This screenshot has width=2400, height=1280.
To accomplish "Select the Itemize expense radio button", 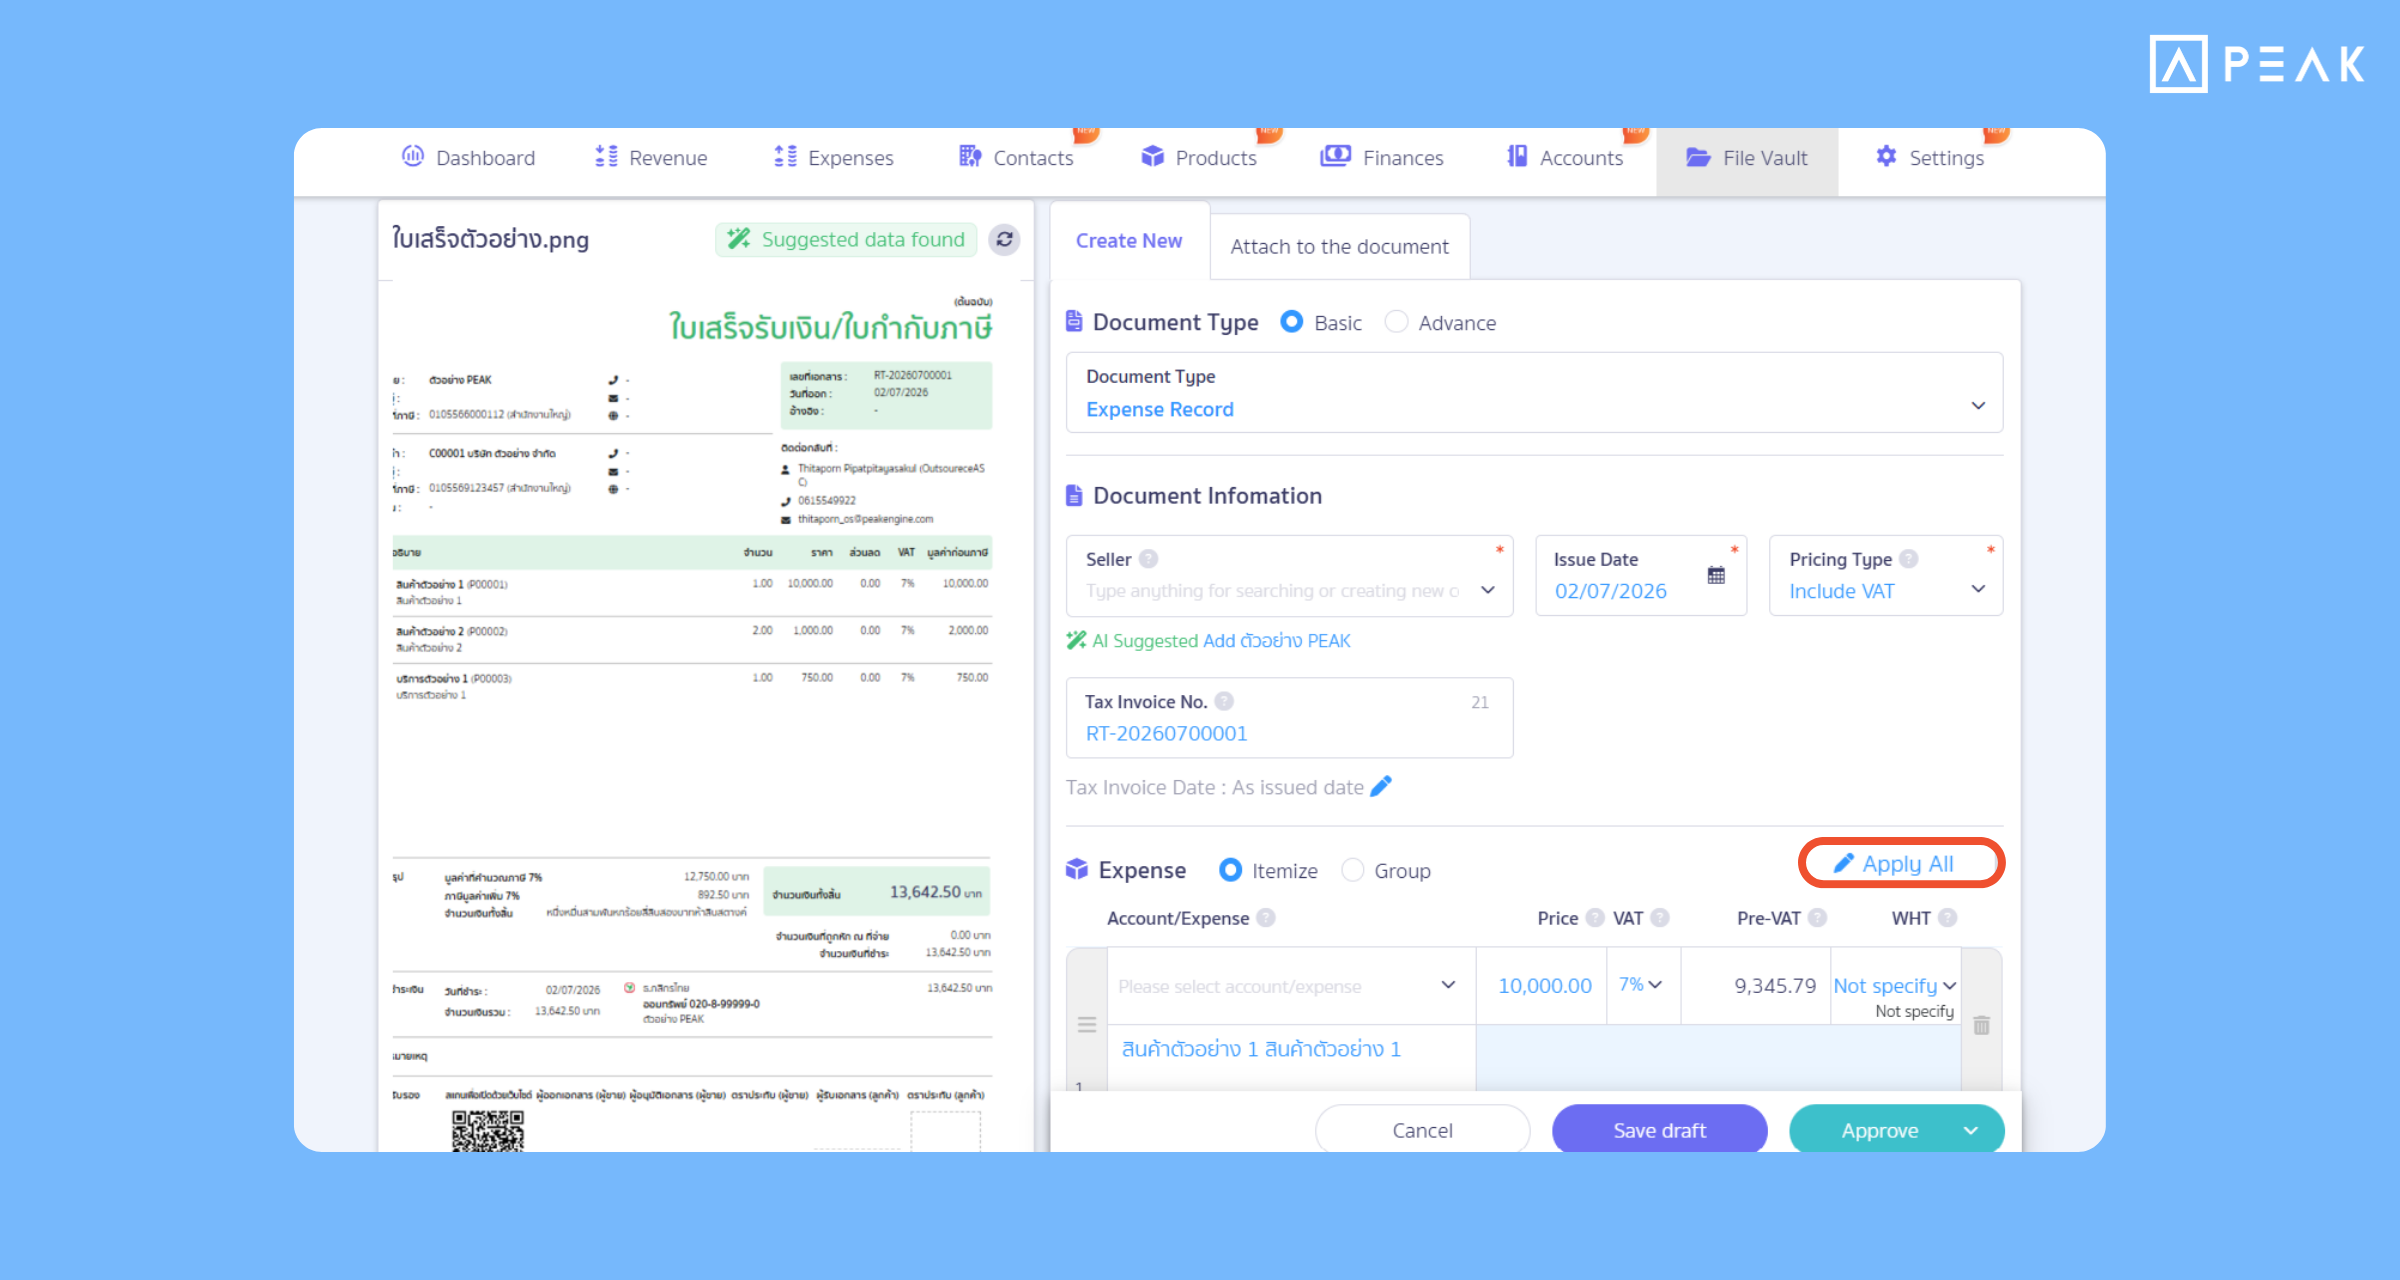I will click(x=1230, y=870).
